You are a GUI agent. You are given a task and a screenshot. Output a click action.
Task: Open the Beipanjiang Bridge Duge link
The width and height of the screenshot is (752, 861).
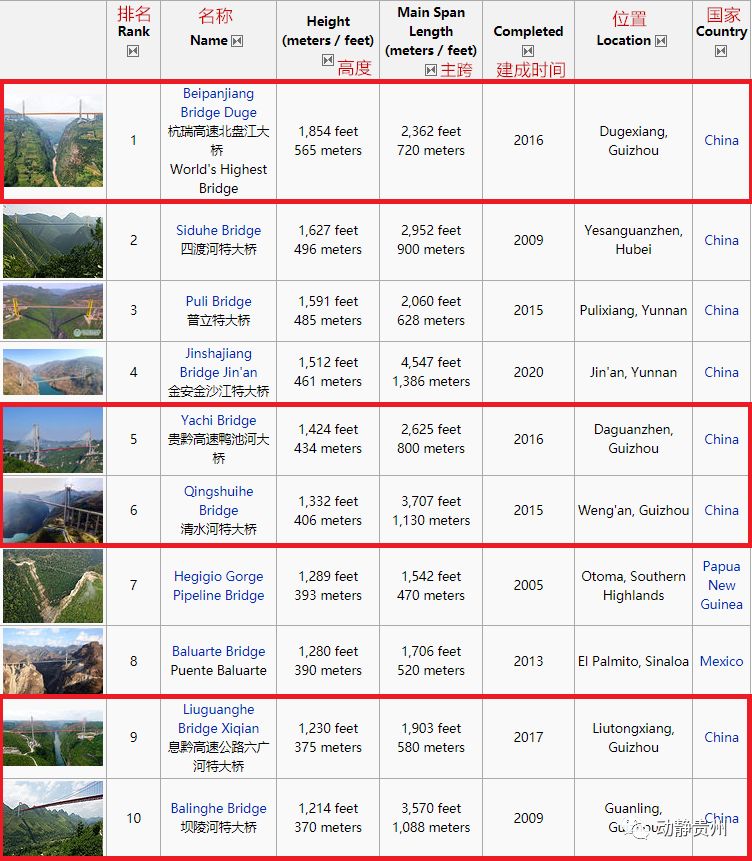click(x=218, y=103)
